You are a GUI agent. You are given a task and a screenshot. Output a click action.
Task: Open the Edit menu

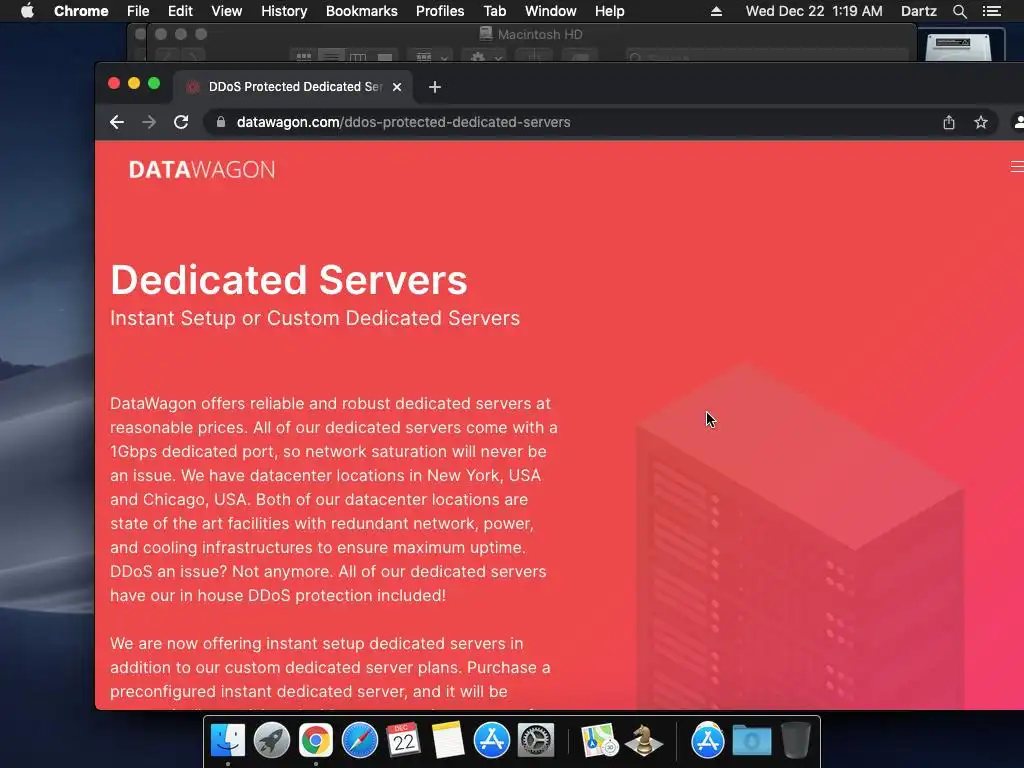pyautogui.click(x=180, y=11)
